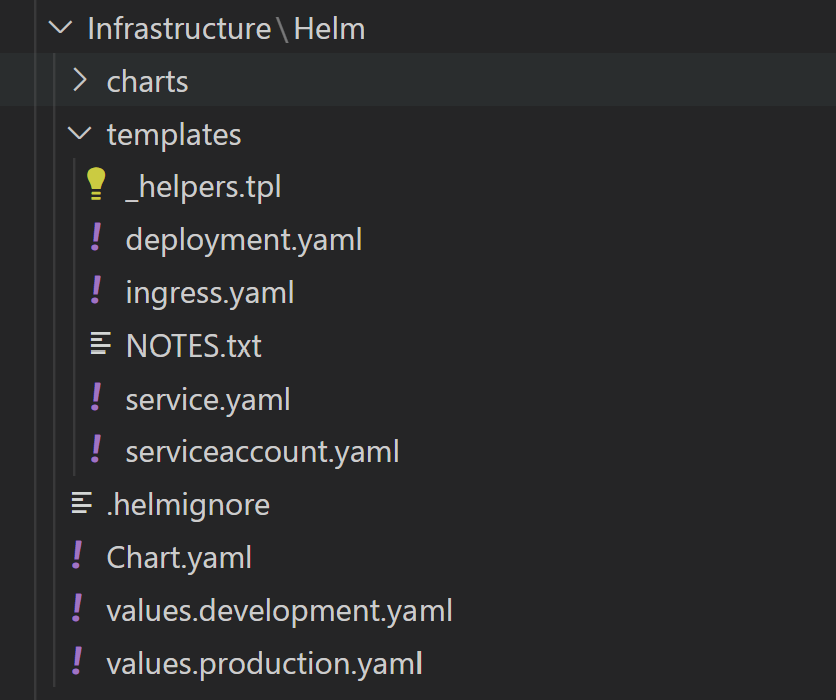Collapse the Infrastructure\Helm folder chevron
Image resolution: width=836 pixels, height=700 pixels.
pyautogui.click(x=62, y=28)
